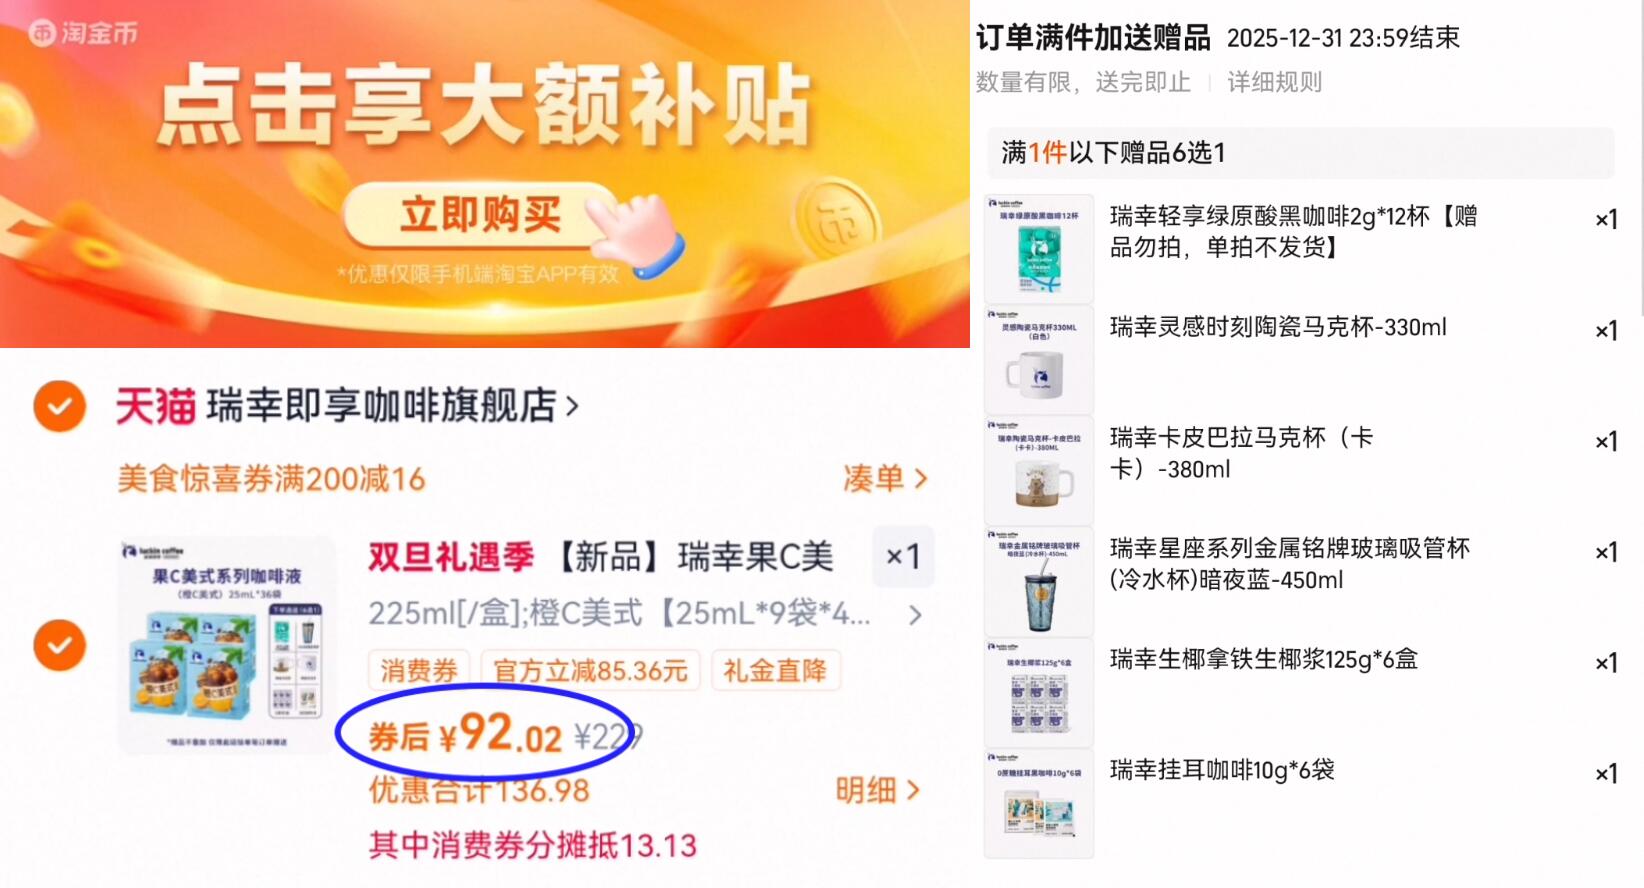Click the 立即购买 button
This screenshot has height=888, width=1644.
point(481,215)
